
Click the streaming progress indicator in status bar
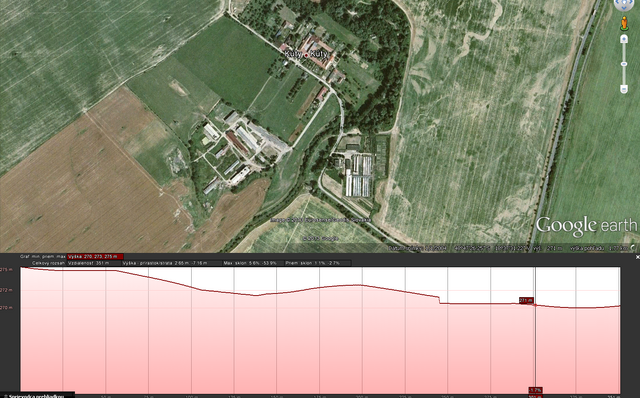click(x=633, y=247)
